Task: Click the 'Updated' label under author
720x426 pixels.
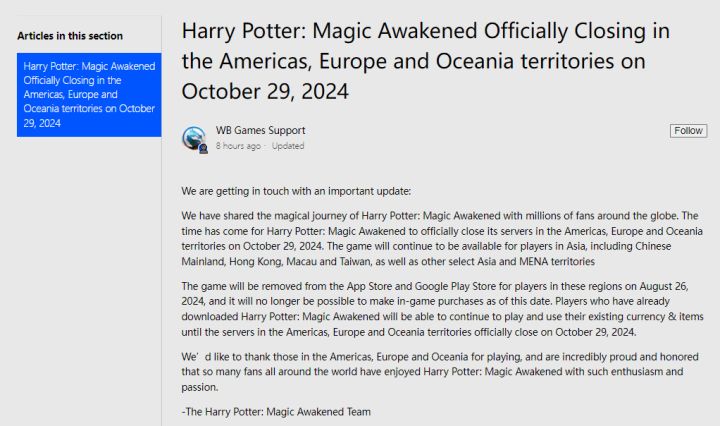Action: 288,146
